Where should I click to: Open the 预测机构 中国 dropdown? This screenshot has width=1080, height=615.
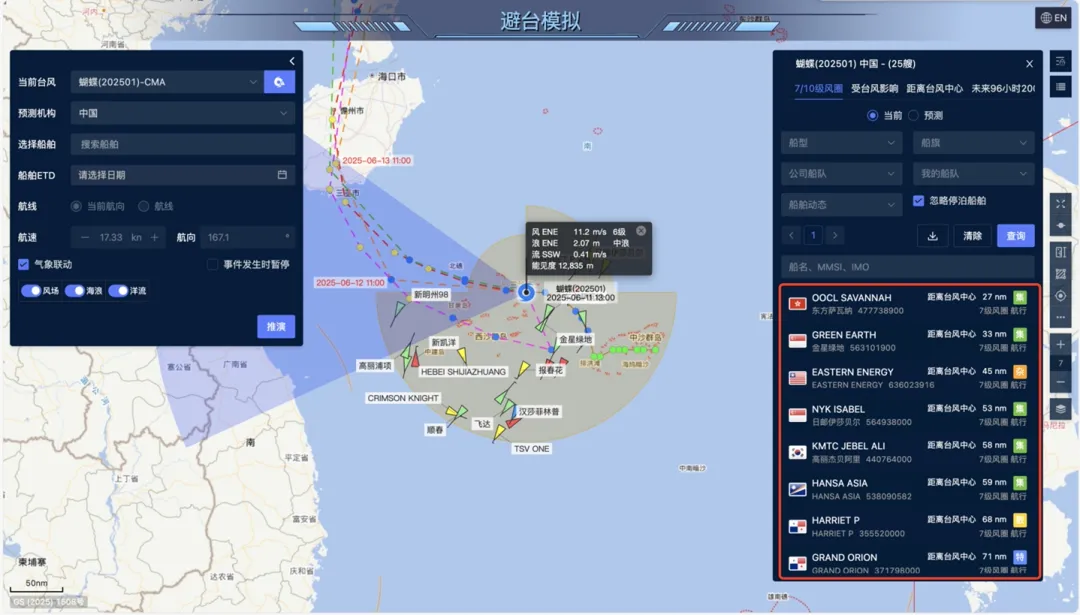tap(183, 113)
